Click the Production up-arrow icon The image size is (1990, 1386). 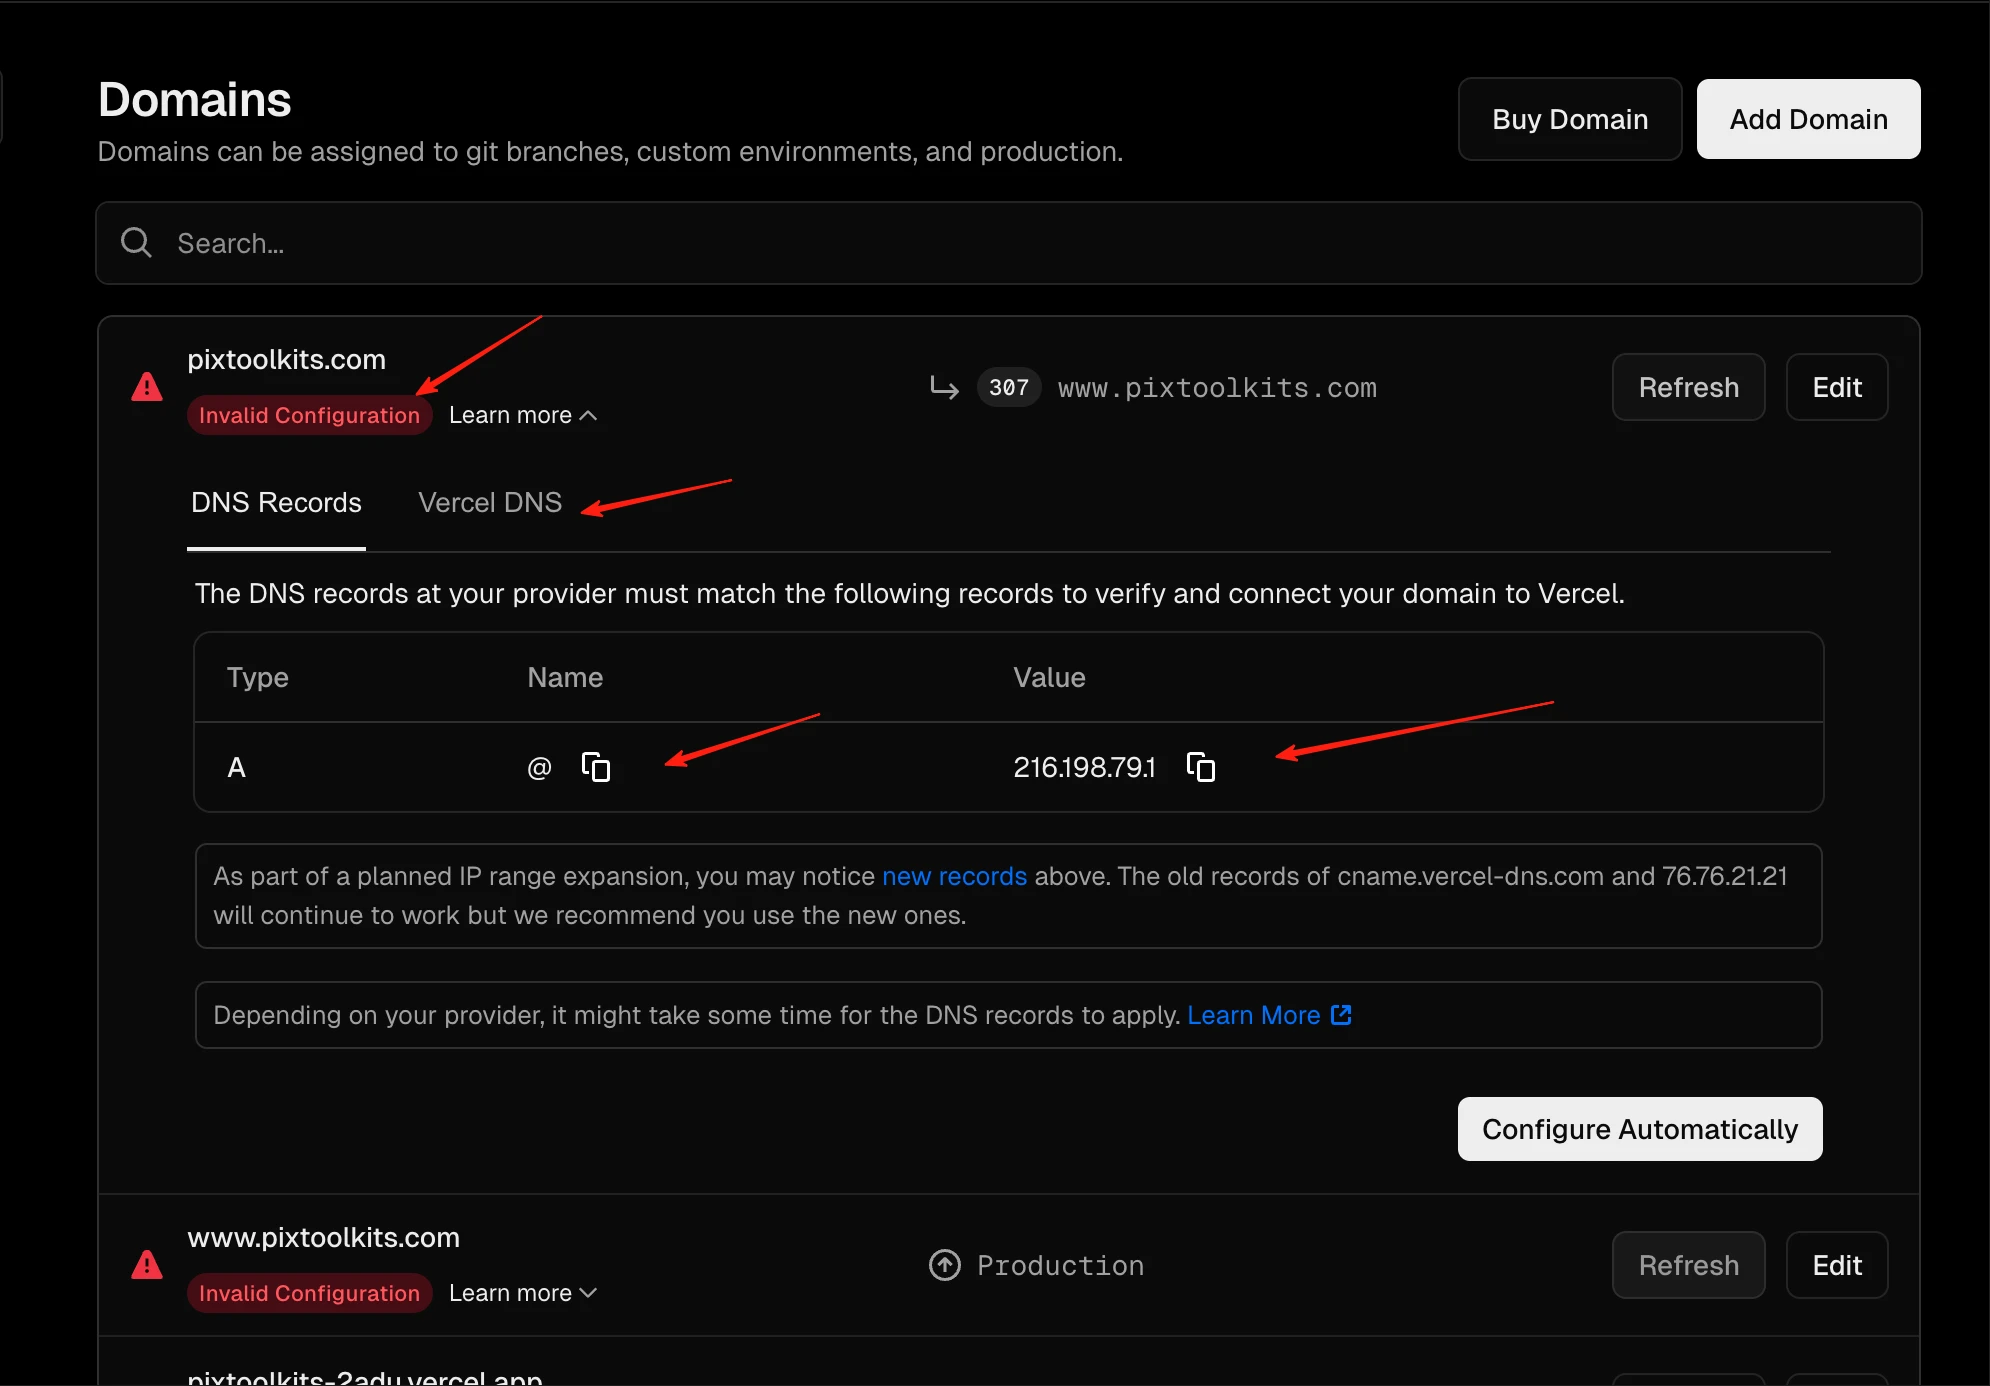tap(945, 1265)
